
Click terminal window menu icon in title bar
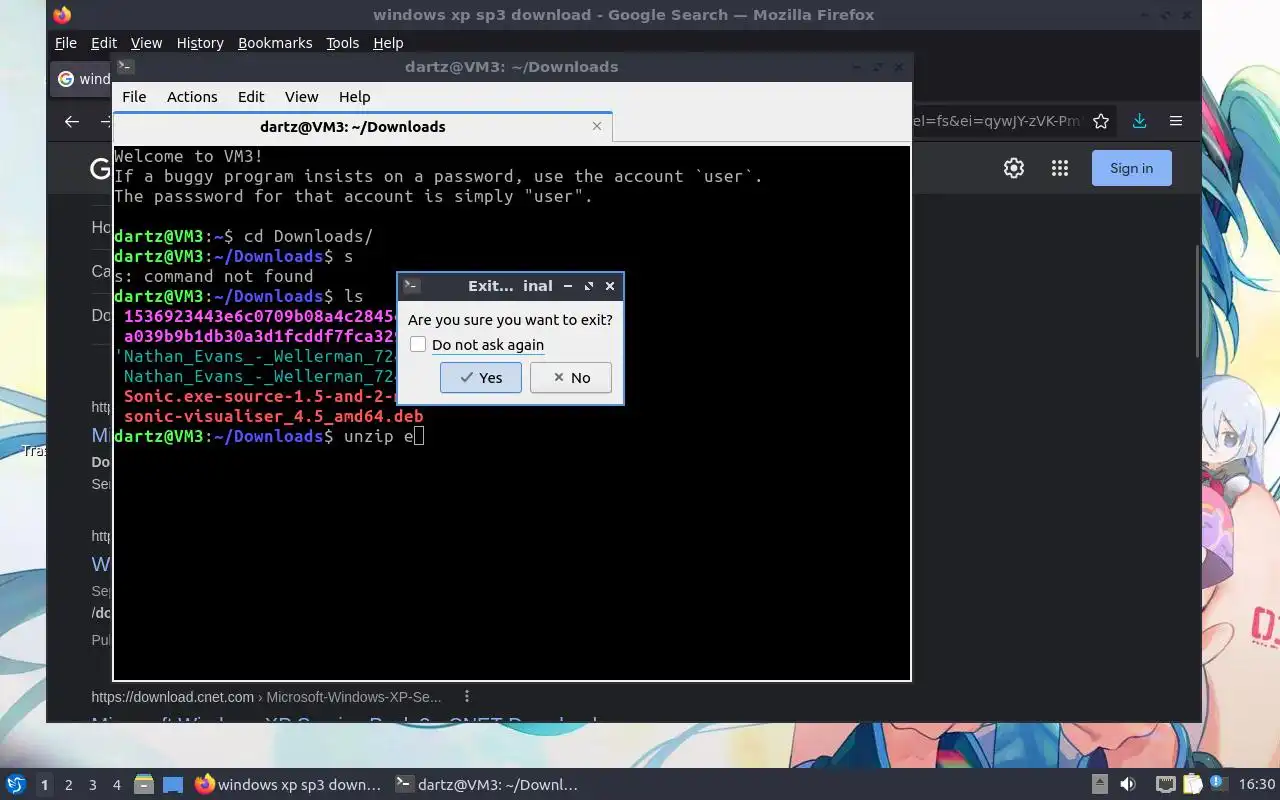(x=125, y=67)
